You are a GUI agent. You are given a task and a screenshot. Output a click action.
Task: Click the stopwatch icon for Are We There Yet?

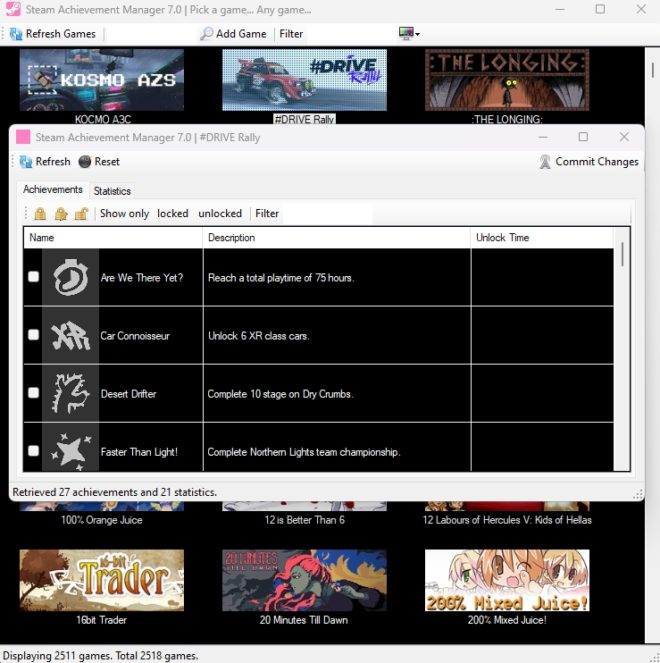[x=71, y=277]
